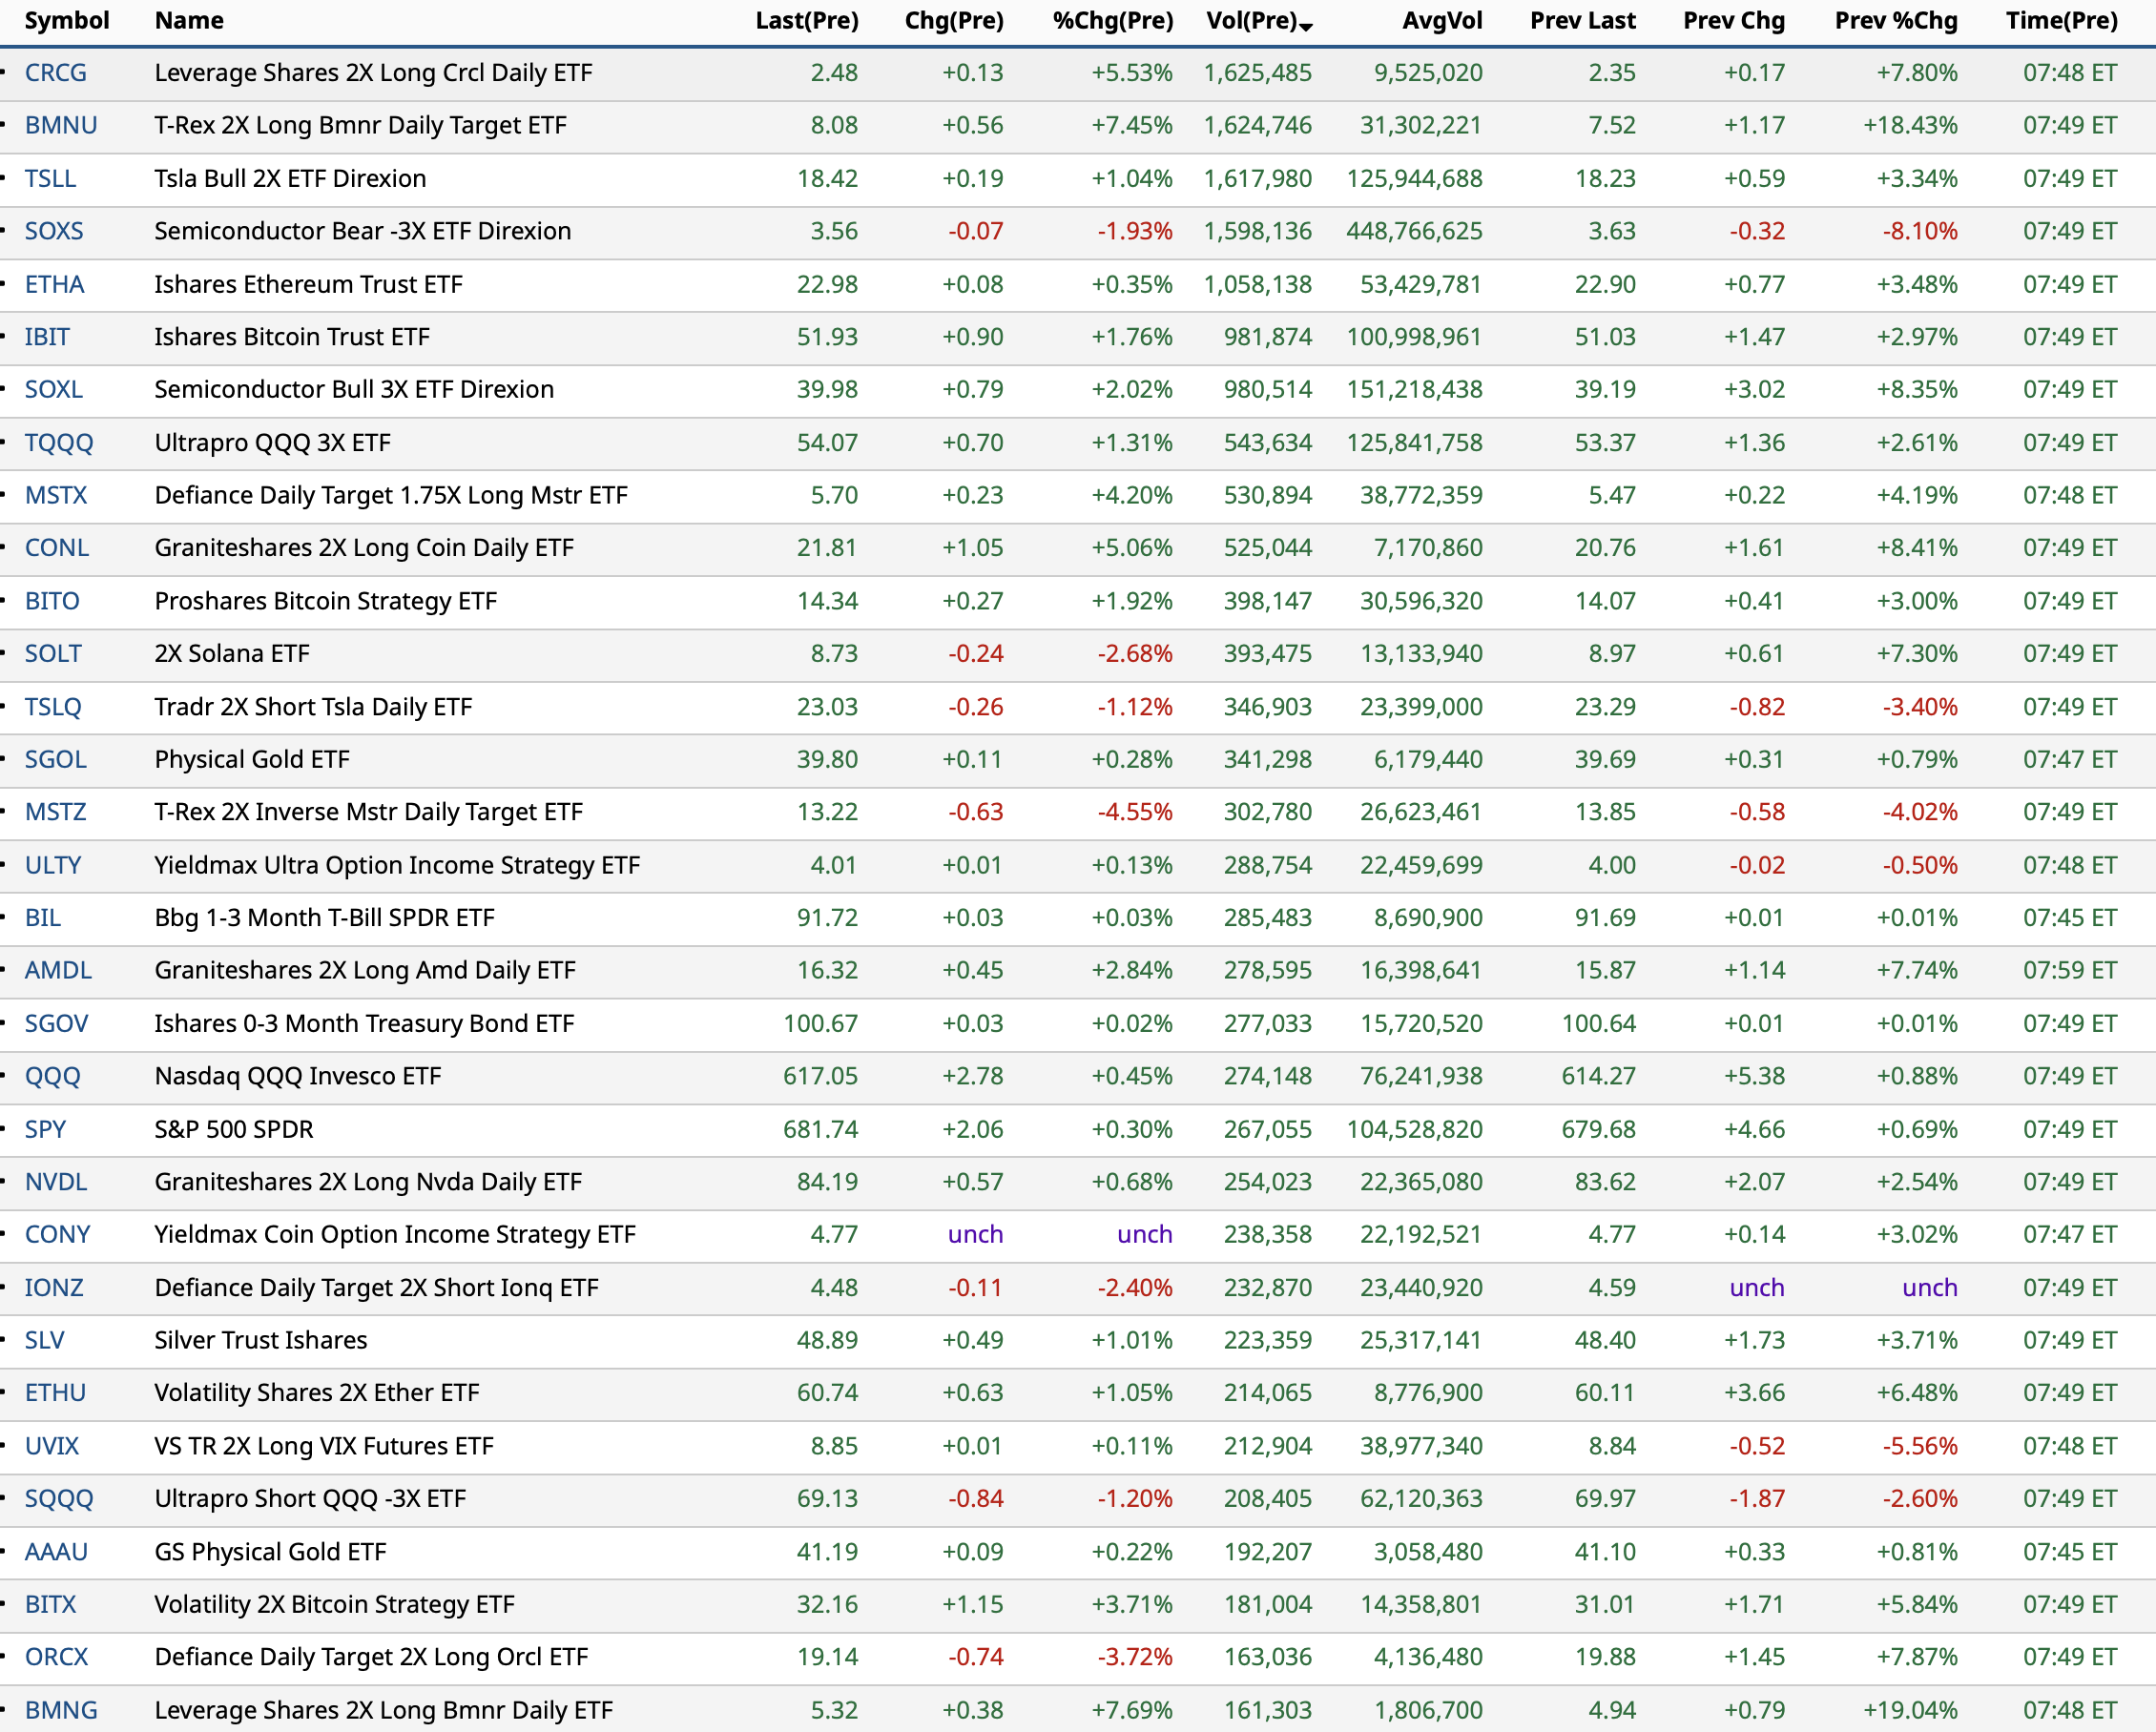Click the TQQQ ticker link
This screenshot has height=1732, width=2156.
coord(59,443)
